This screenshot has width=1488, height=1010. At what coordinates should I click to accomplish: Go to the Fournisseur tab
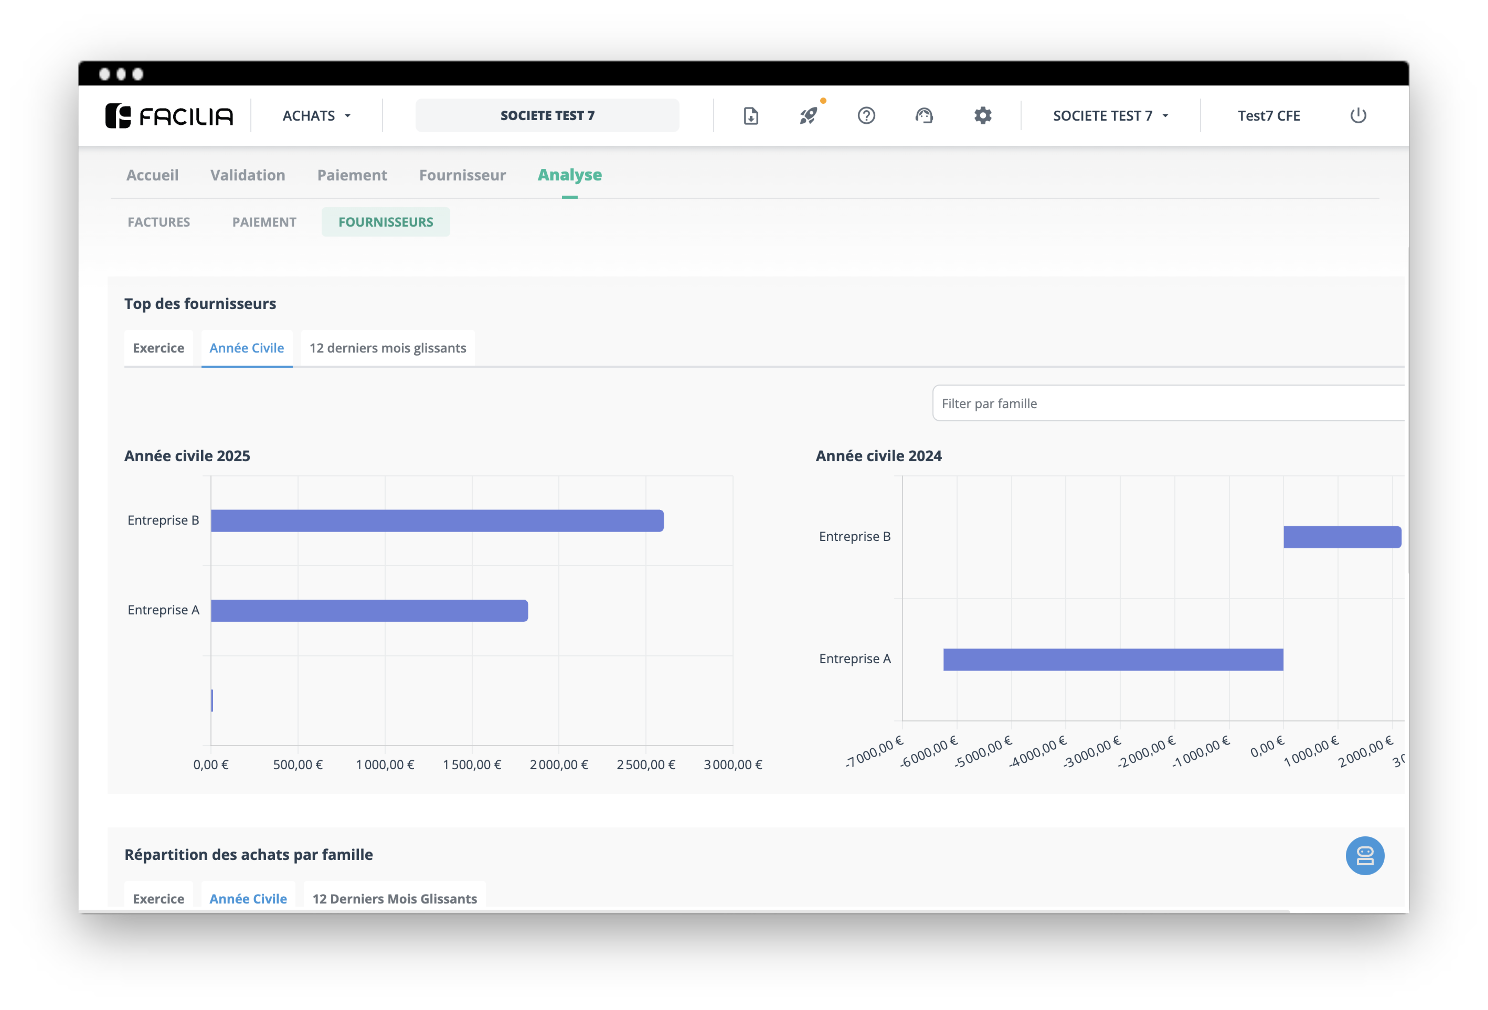click(462, 175)
